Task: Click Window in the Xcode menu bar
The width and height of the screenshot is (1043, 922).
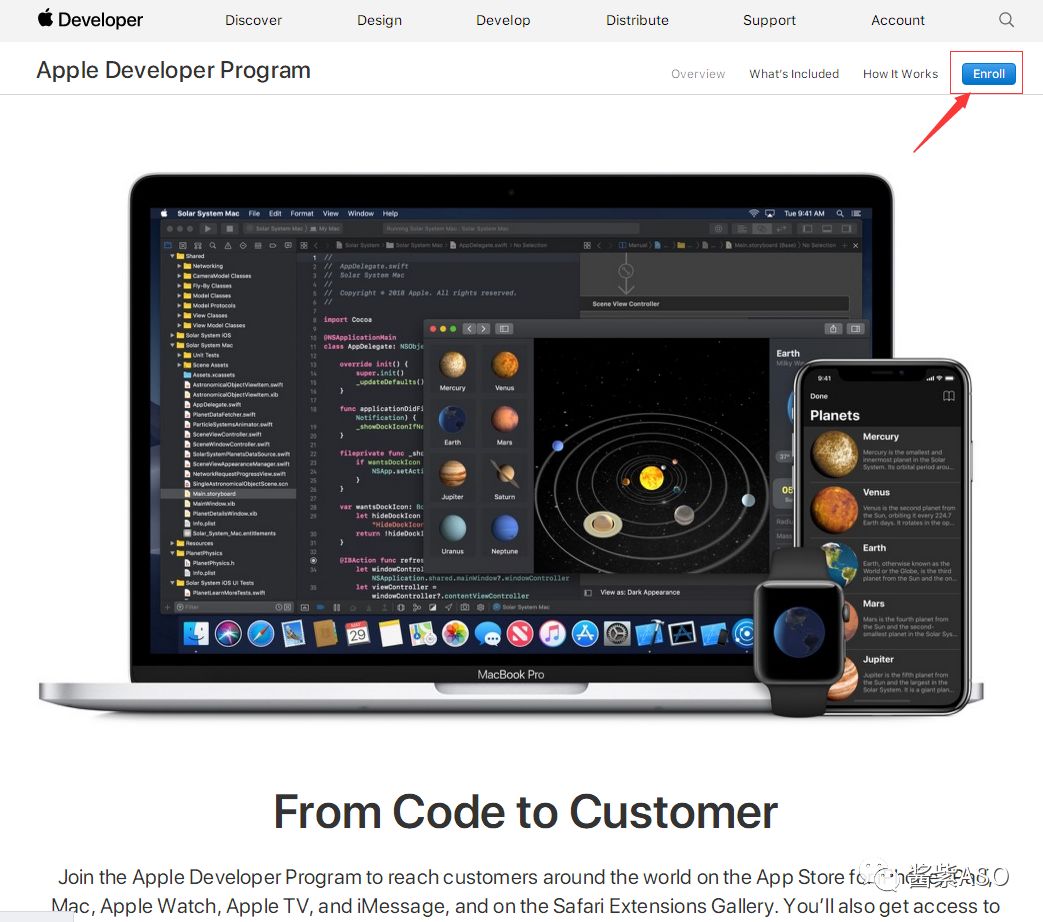Action: pyautogui.click(x=361, y=214)
